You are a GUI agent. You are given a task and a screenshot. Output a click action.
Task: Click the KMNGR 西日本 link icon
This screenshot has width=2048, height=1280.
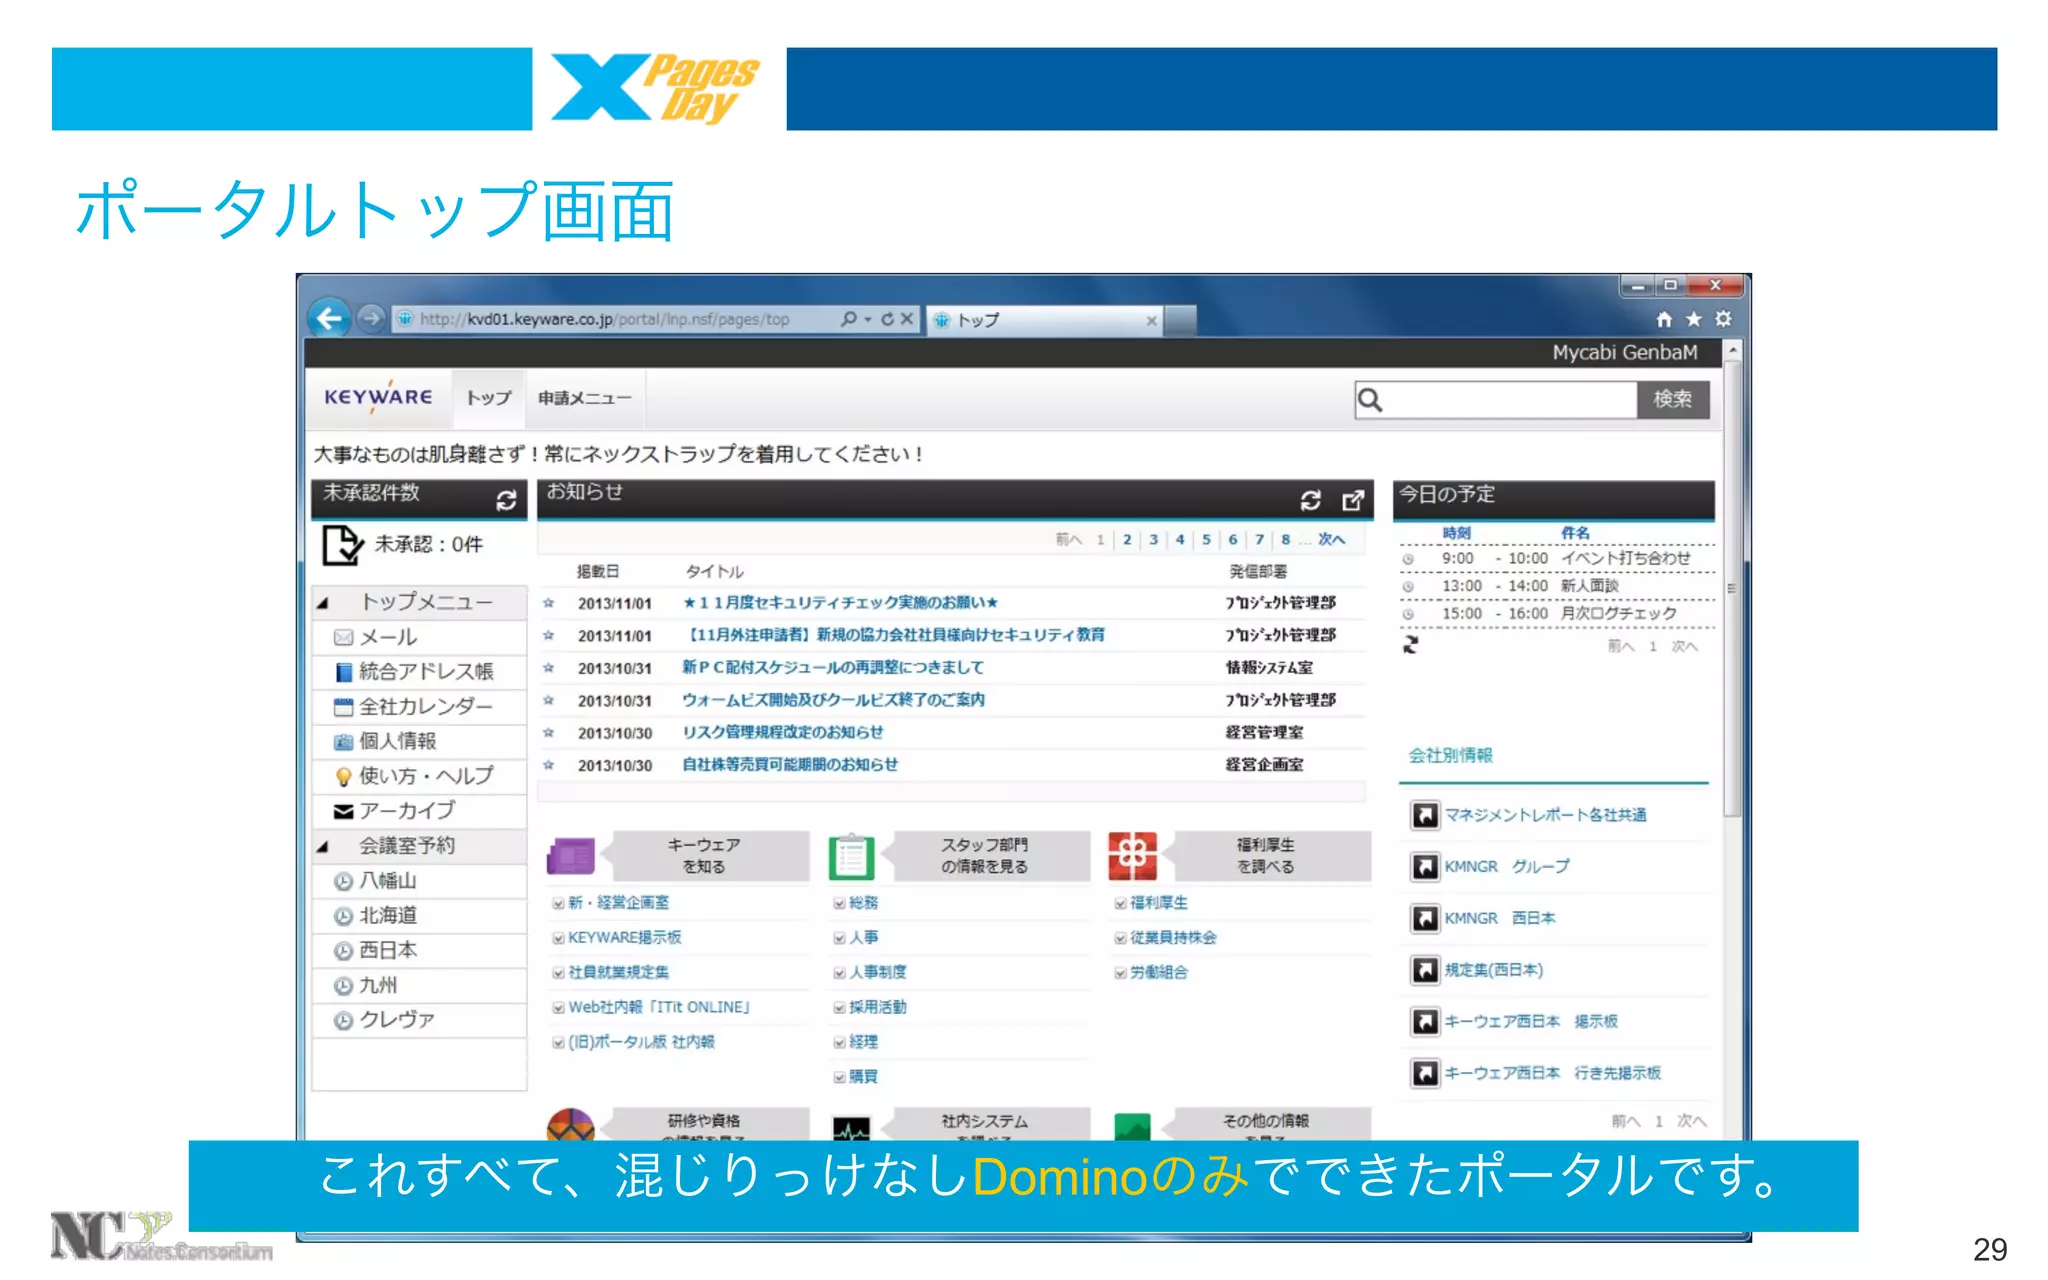coord(1425,918)
